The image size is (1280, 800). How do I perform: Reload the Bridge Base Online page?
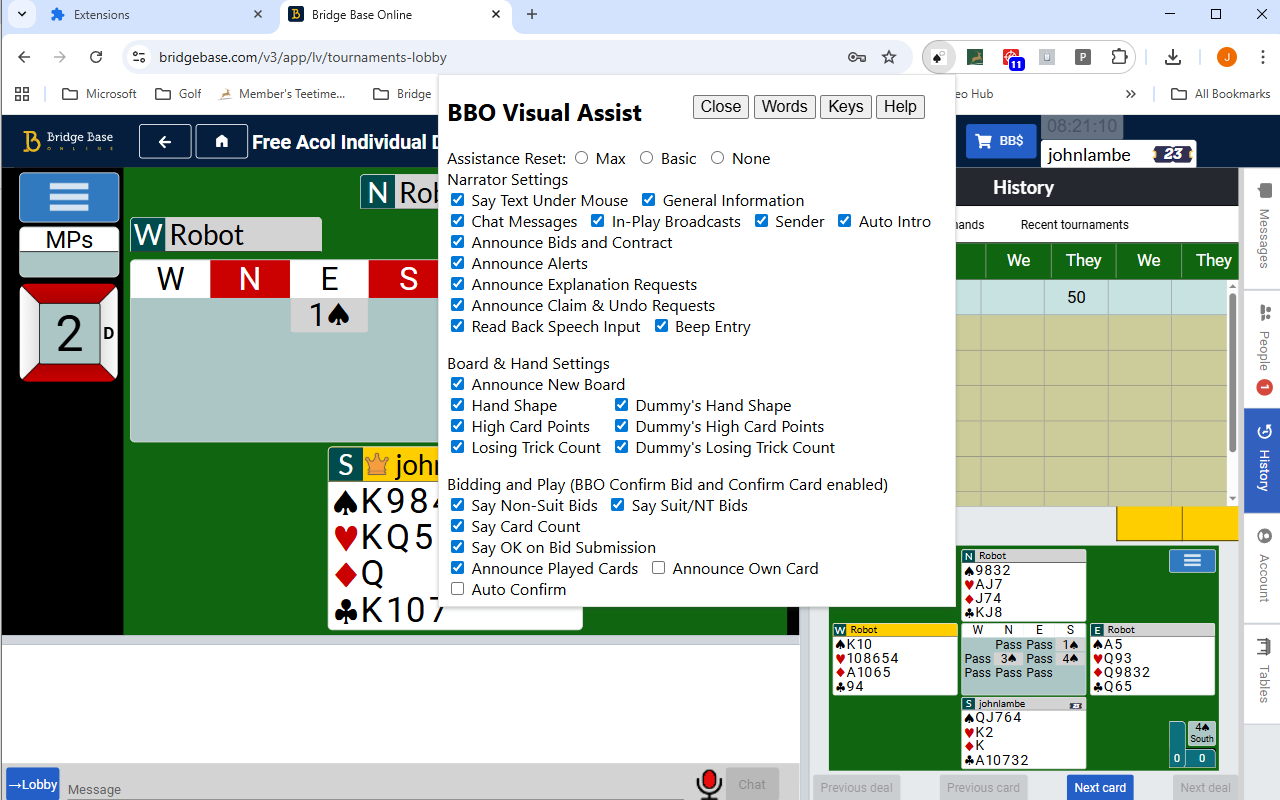click(x=96, y=57)
